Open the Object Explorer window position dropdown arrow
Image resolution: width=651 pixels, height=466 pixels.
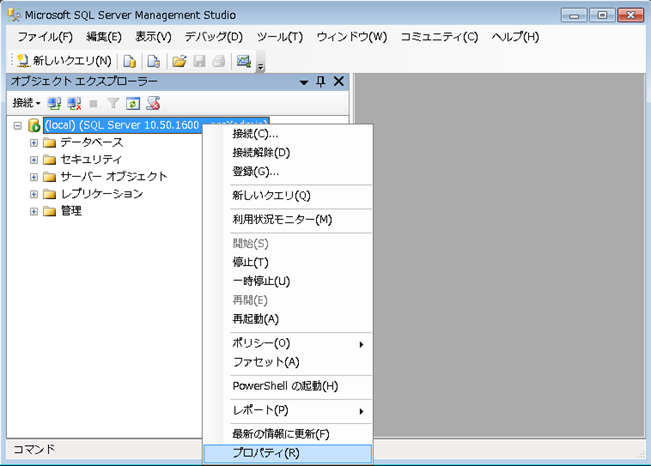(304, 82)
